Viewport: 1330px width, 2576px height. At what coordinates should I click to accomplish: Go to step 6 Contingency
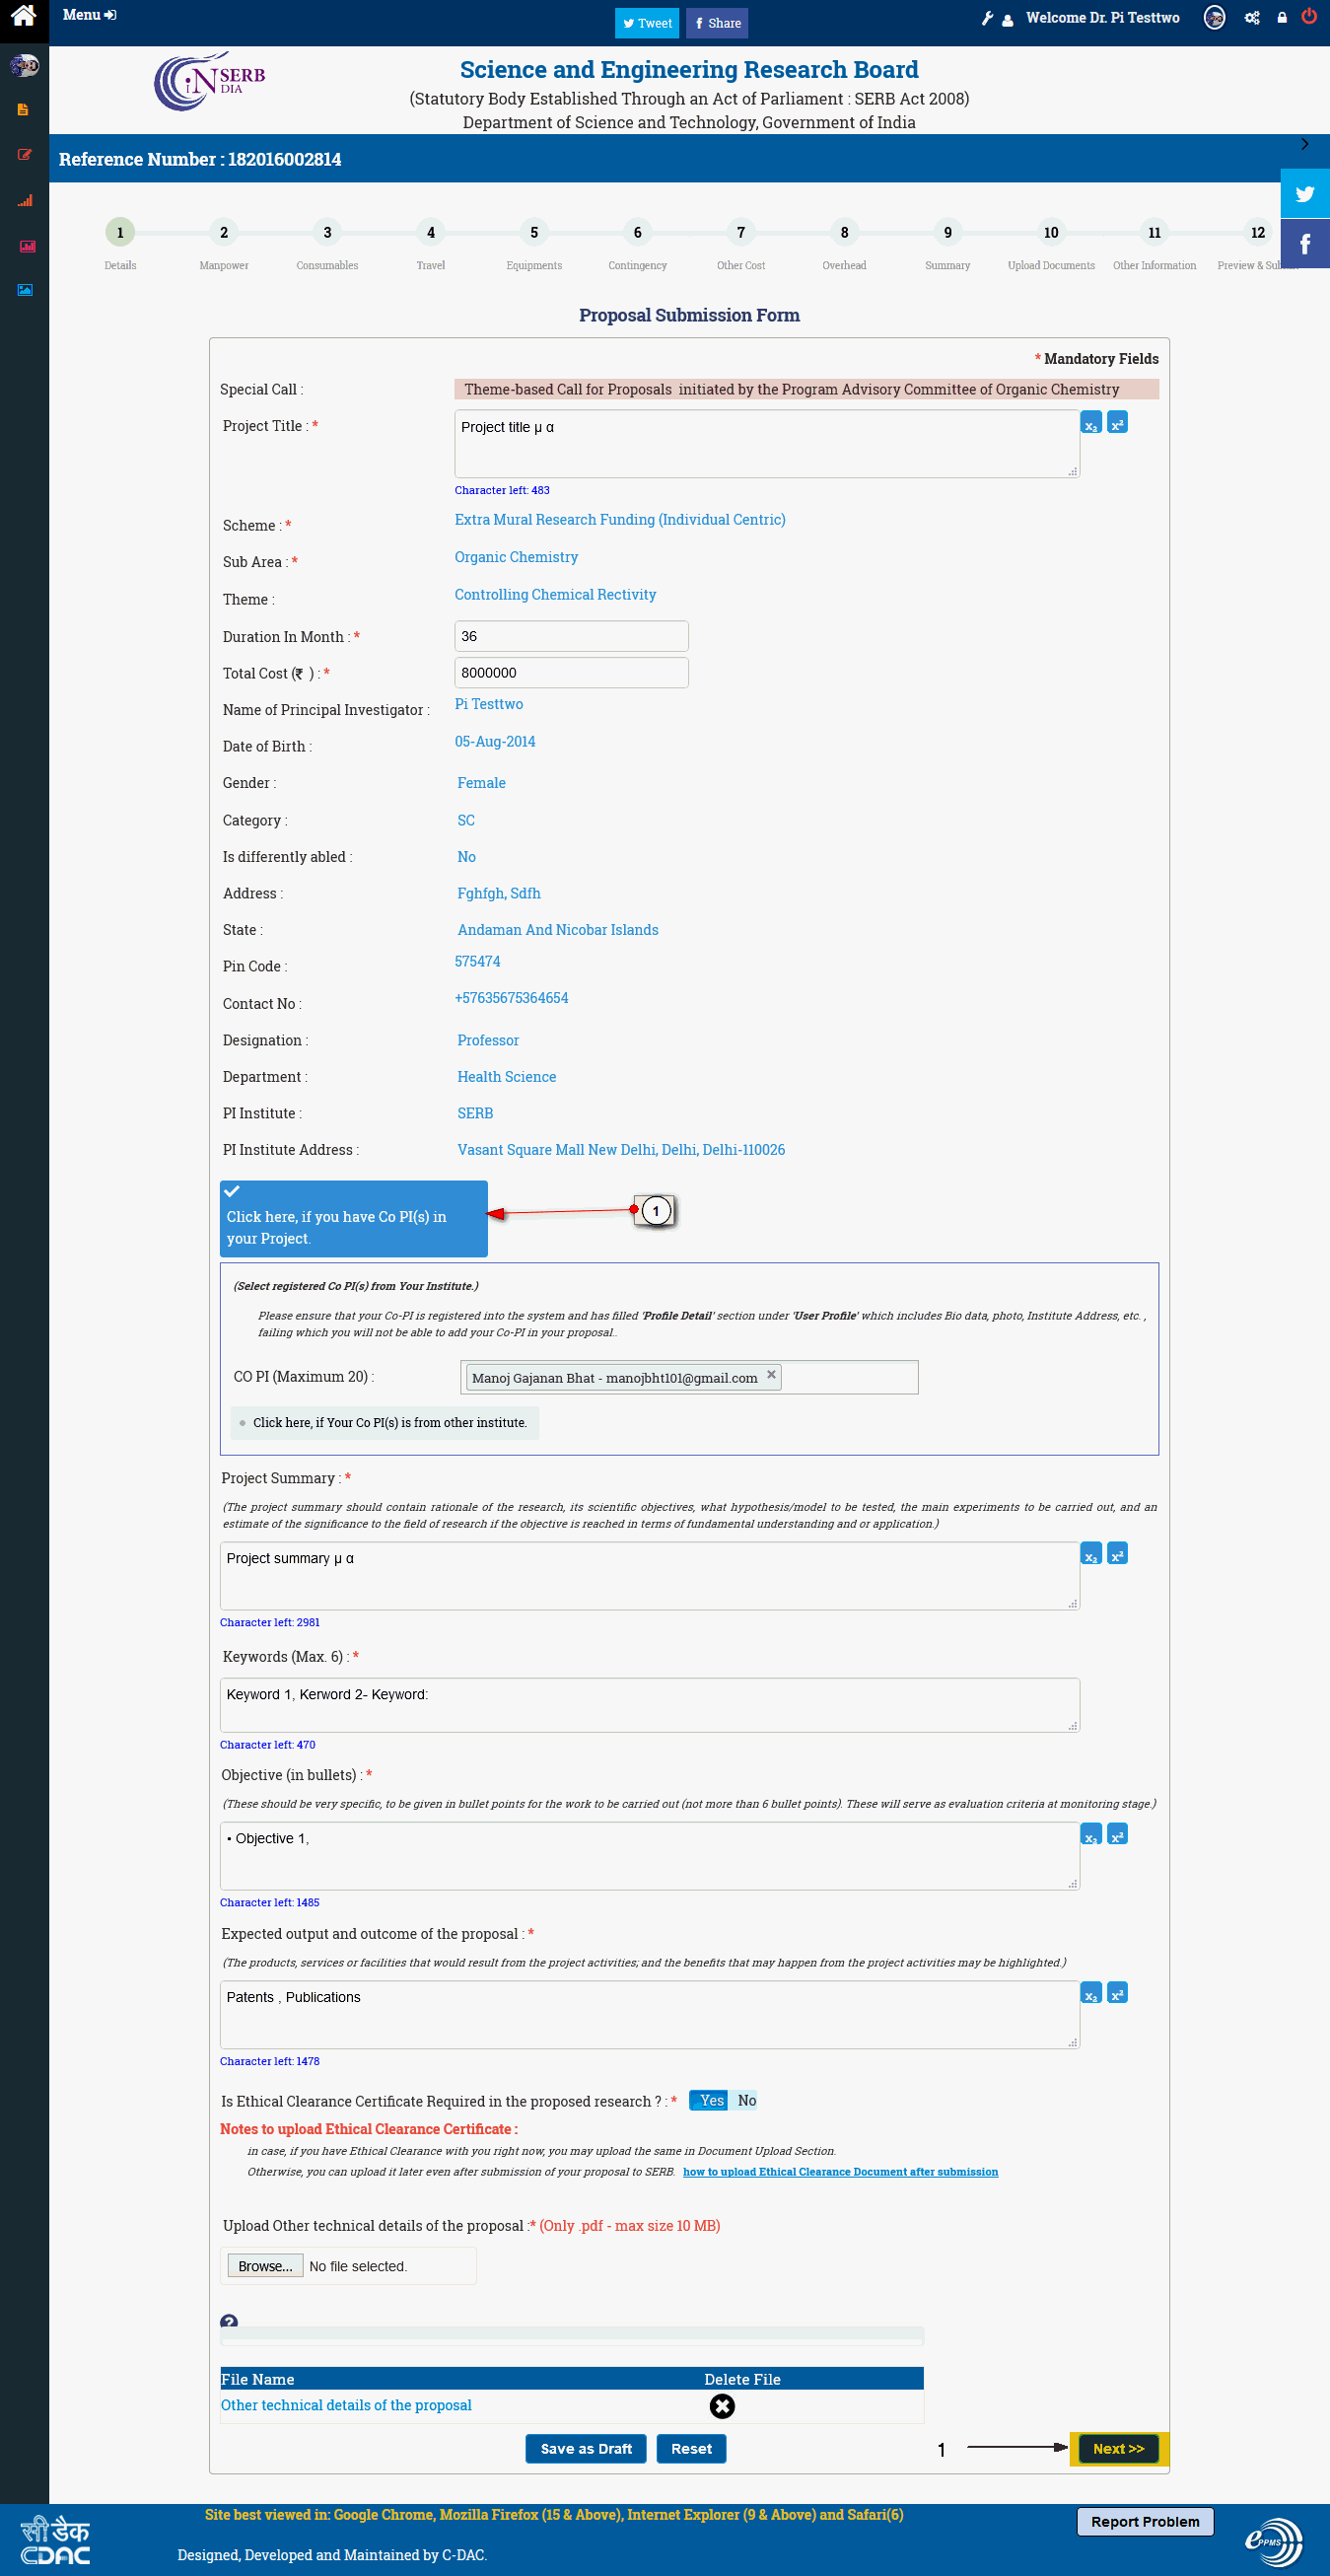[637, 233]
